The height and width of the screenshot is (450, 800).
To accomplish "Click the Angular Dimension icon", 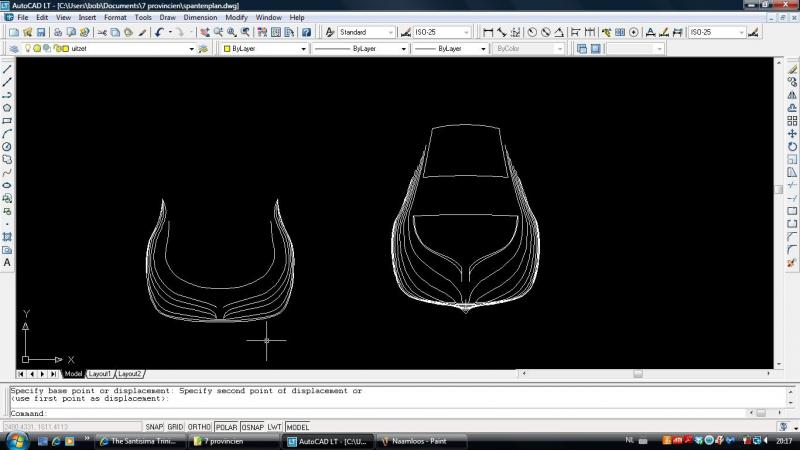I will pos(559,32).
